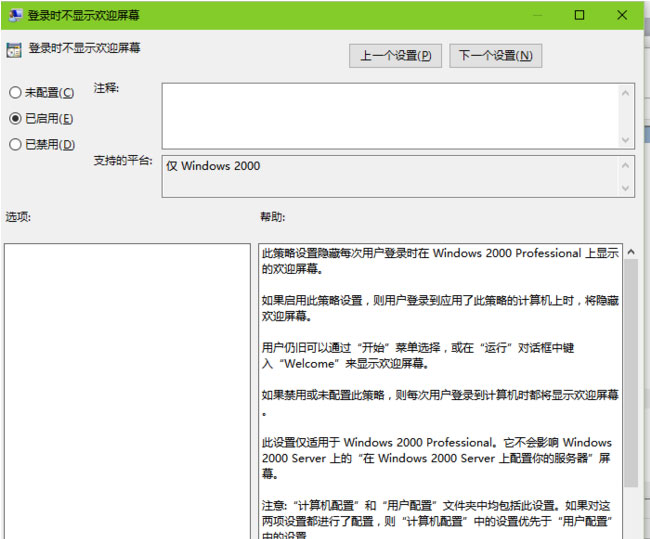Click the 登录时不显示欢迎屏幕 heading text
This screenshot has width=650, height=539.
pyautogui.click(x=85, y=48)
